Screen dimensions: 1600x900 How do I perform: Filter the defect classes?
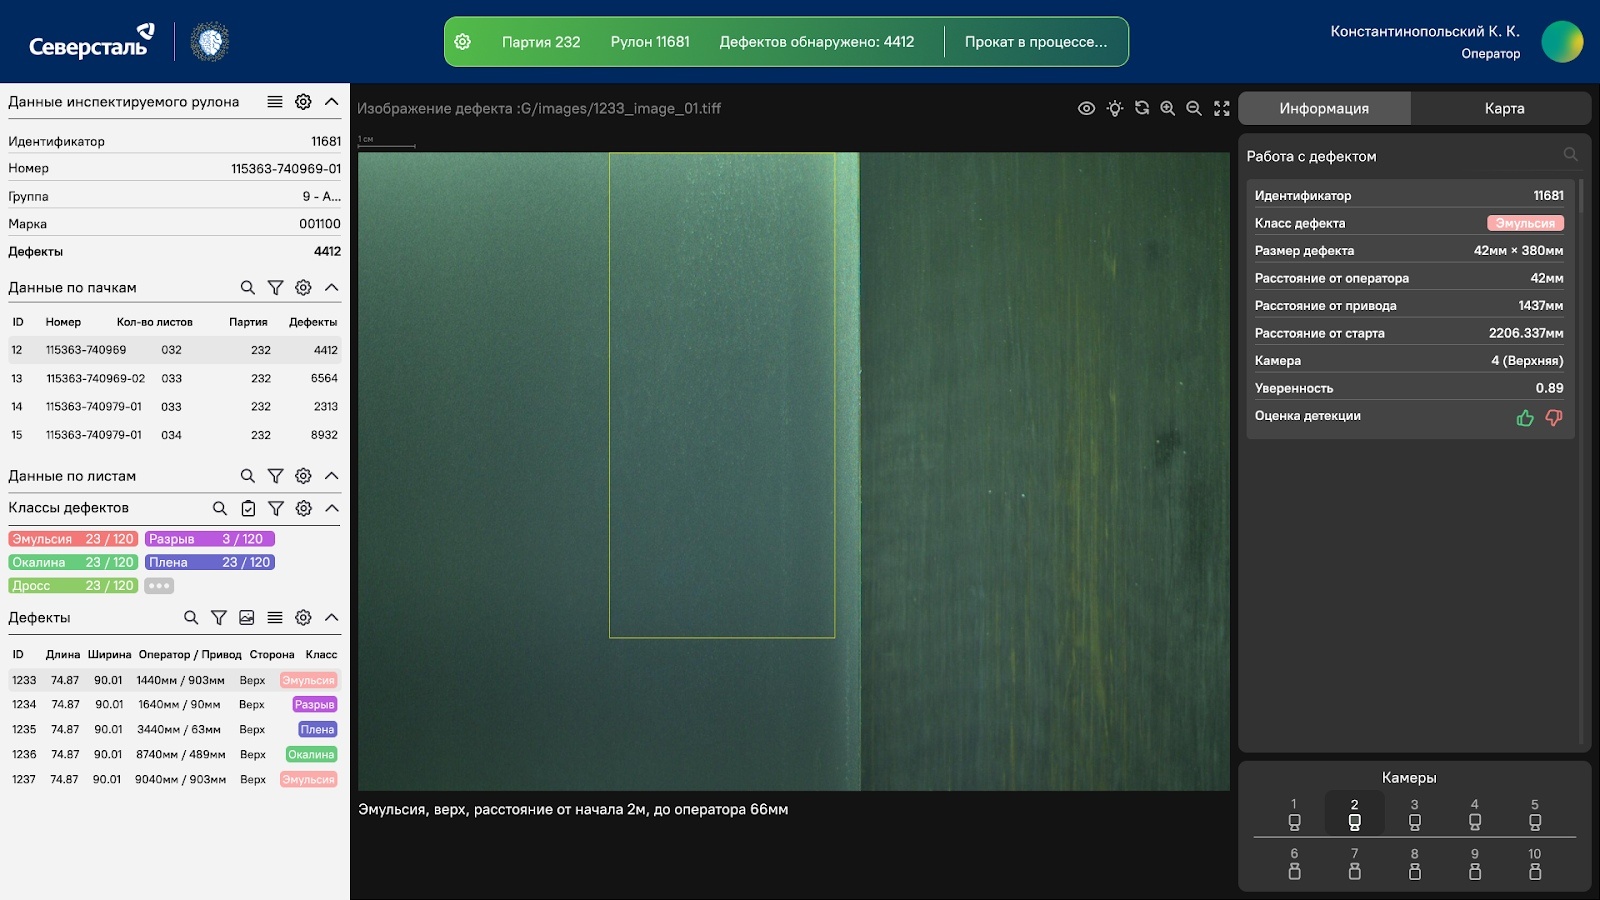(x=275, y=508)
